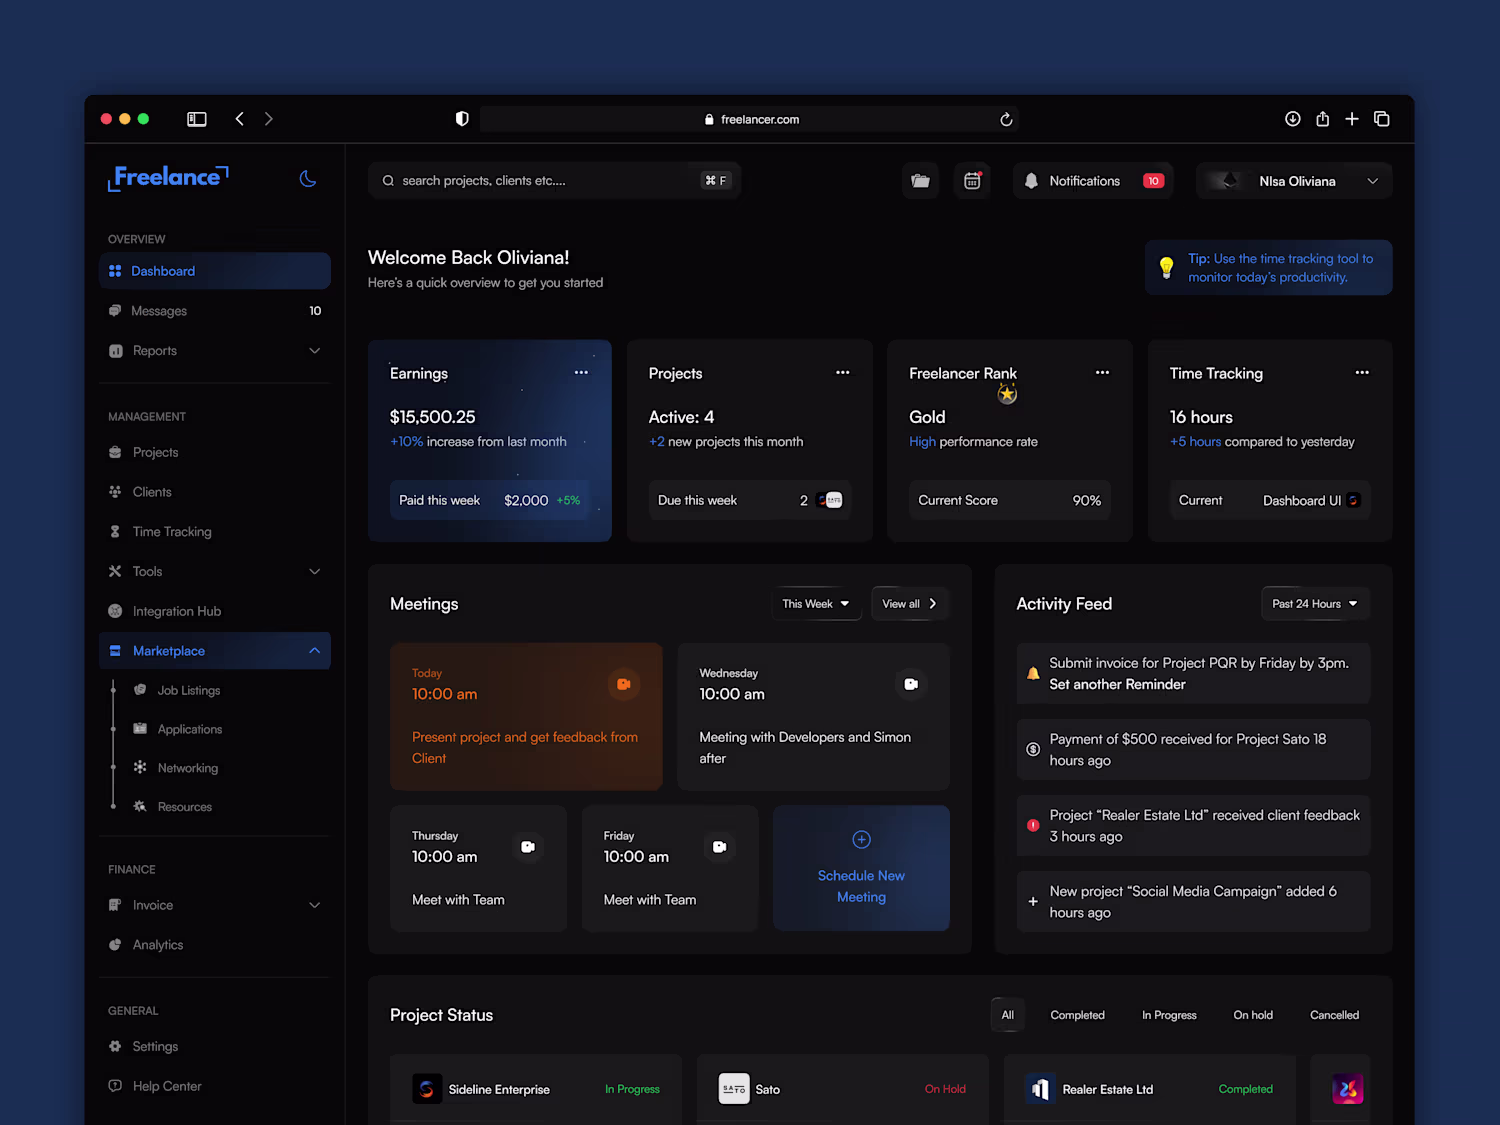Image resolution: width=1500 pixels, height=1125 pixels.
Task: Open Time Tracking card more options
Action: click(1362, 373)
